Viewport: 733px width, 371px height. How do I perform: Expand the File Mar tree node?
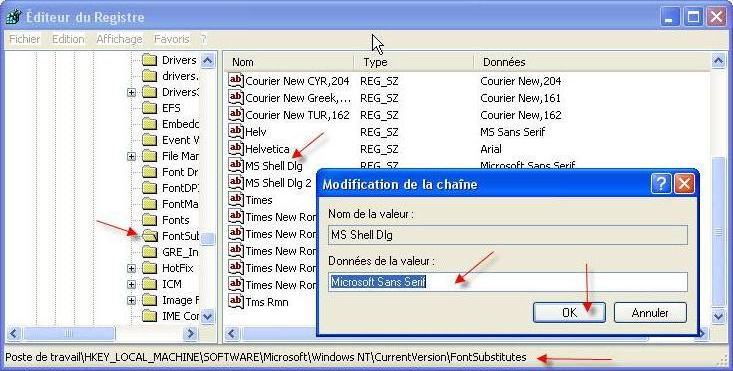click(131, 157)
